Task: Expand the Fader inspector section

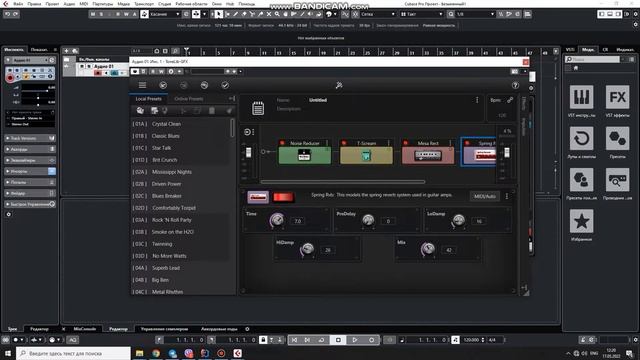Action: [30, 193]
